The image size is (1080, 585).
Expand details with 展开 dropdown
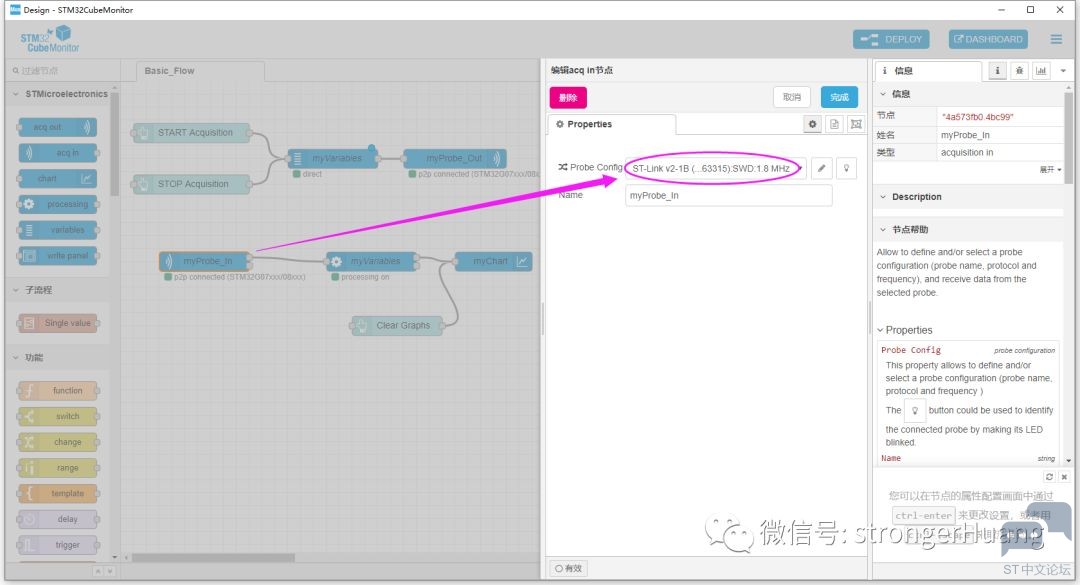tap(1050, 170)
